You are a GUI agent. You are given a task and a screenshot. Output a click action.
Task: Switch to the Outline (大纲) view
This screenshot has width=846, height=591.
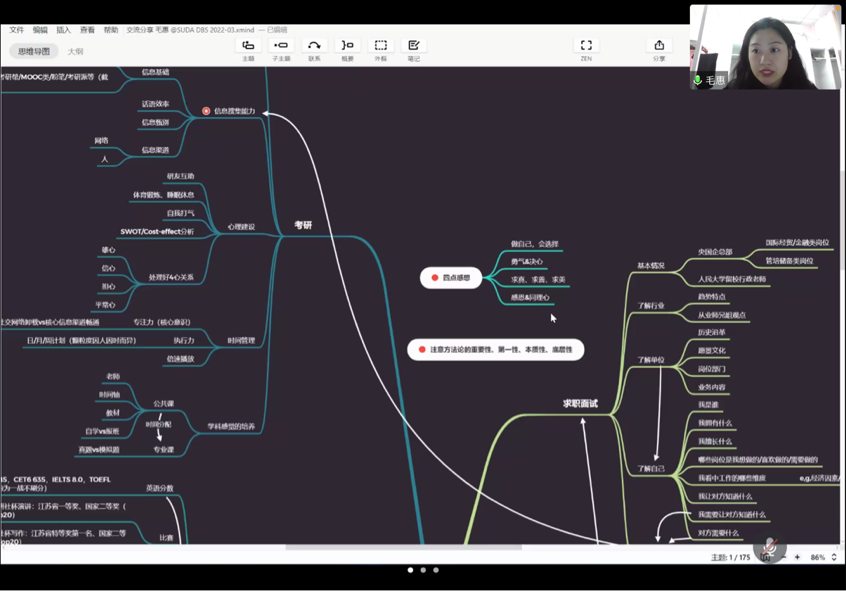tap(75, 51)
